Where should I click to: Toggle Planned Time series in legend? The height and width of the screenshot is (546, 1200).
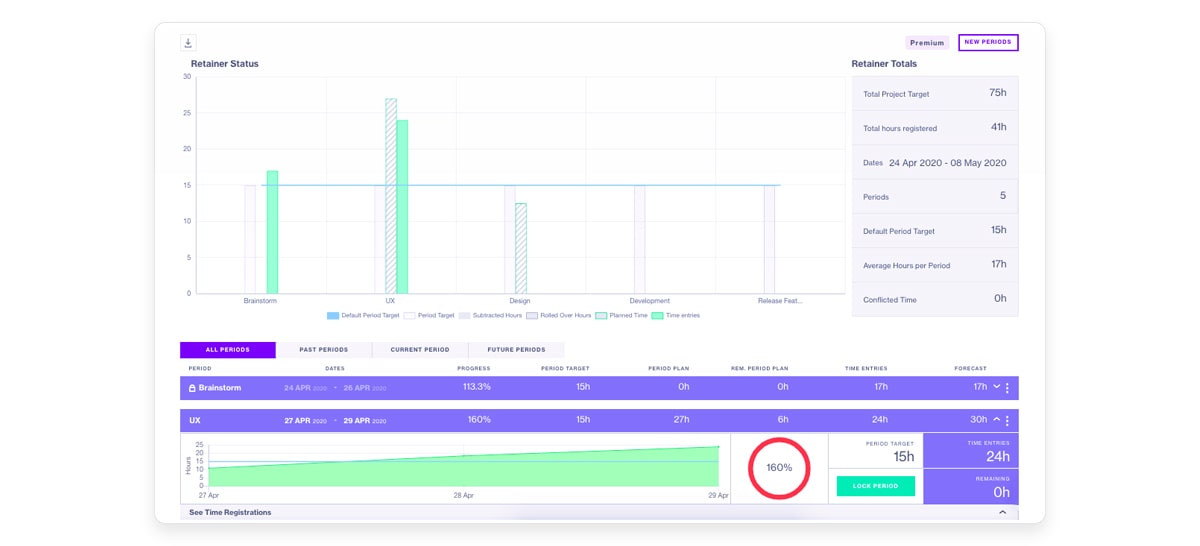[621, 315]
